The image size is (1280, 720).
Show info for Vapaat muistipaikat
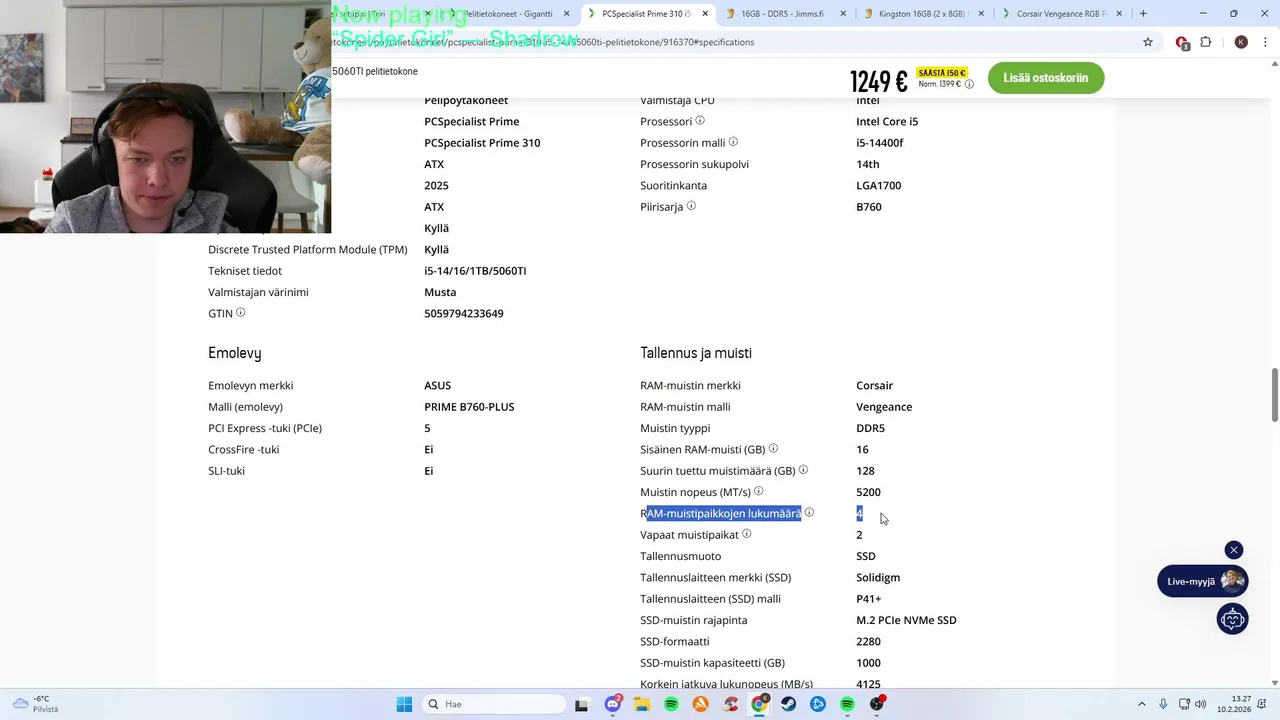[747, 534]
